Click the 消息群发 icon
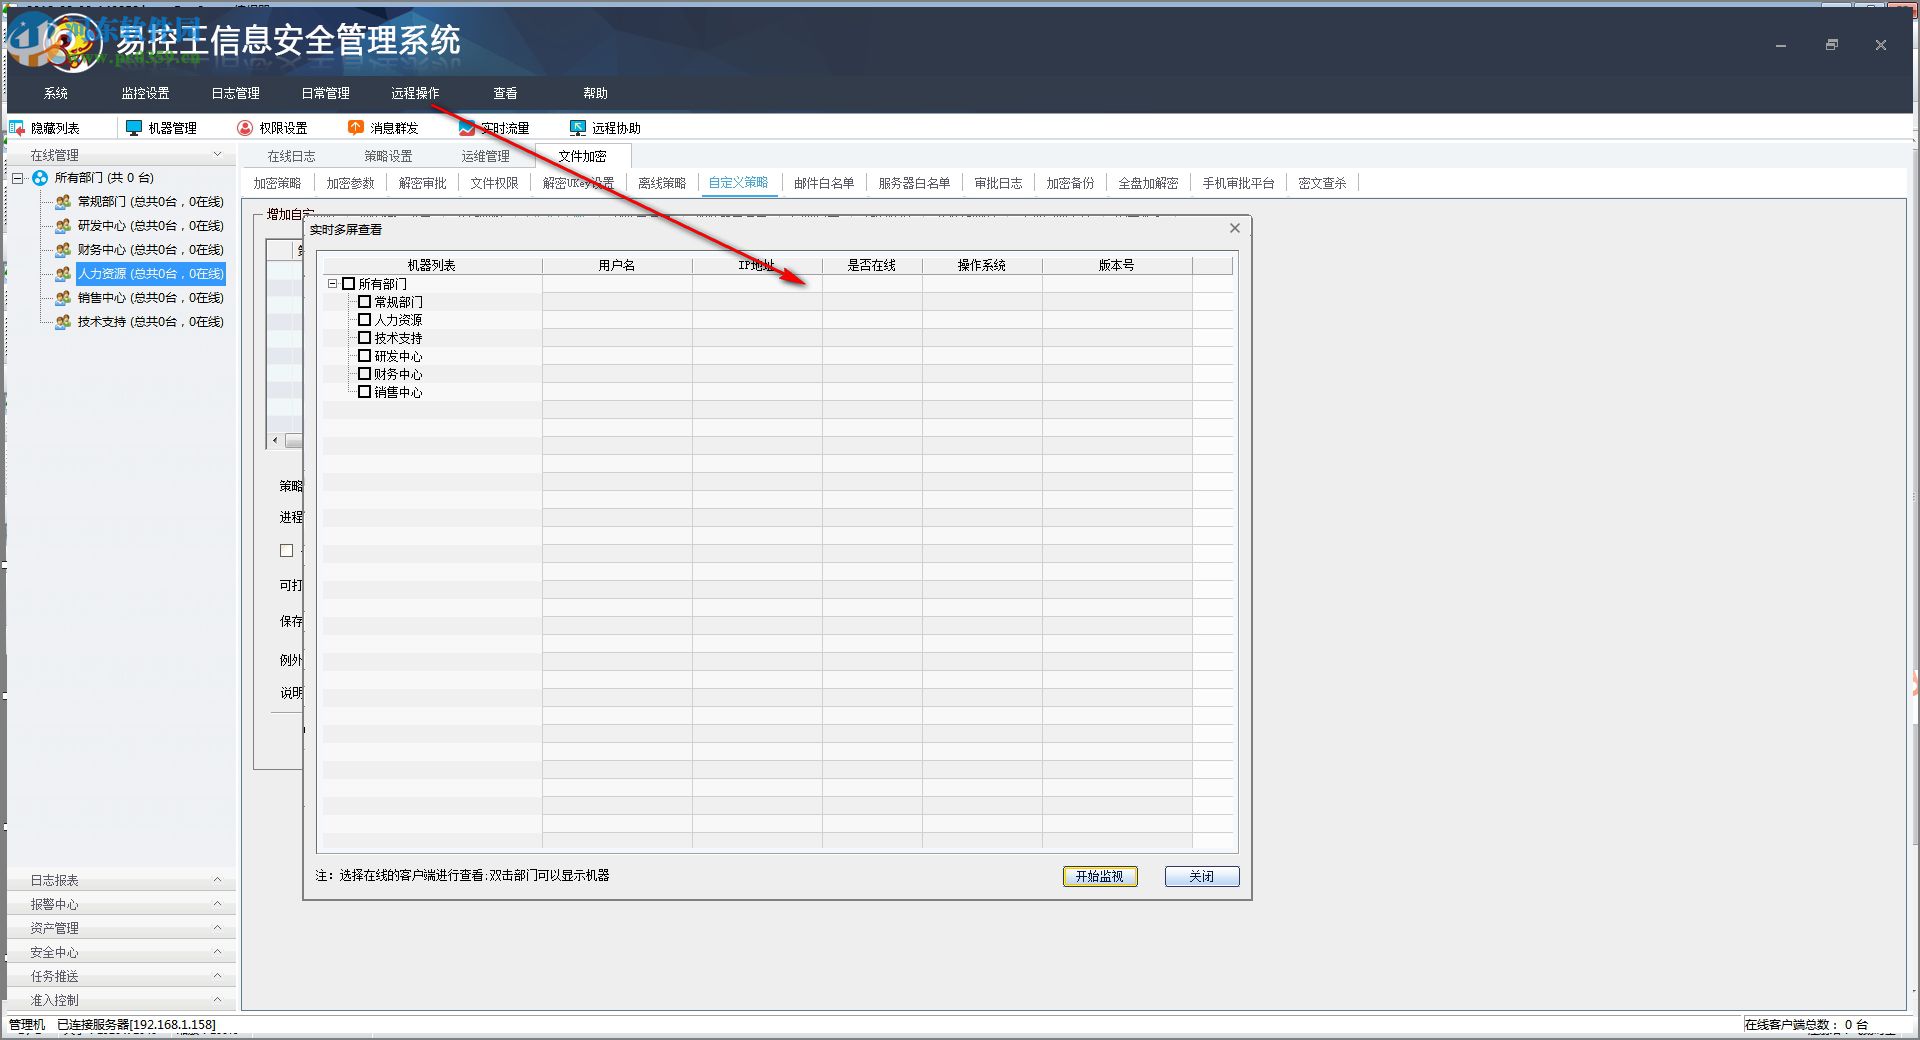 (356, 128)
